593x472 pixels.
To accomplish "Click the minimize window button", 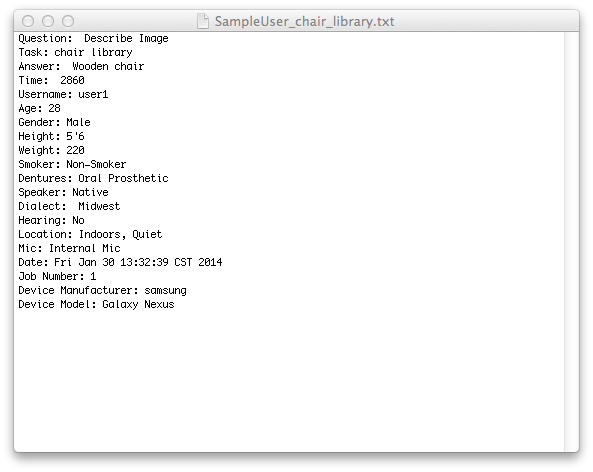I will pos(48,21).
